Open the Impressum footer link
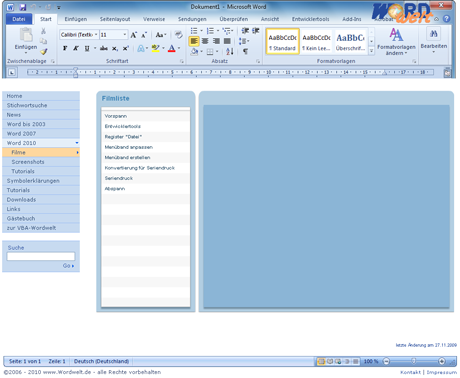This screenshot has height=378, width=460. 442,372
